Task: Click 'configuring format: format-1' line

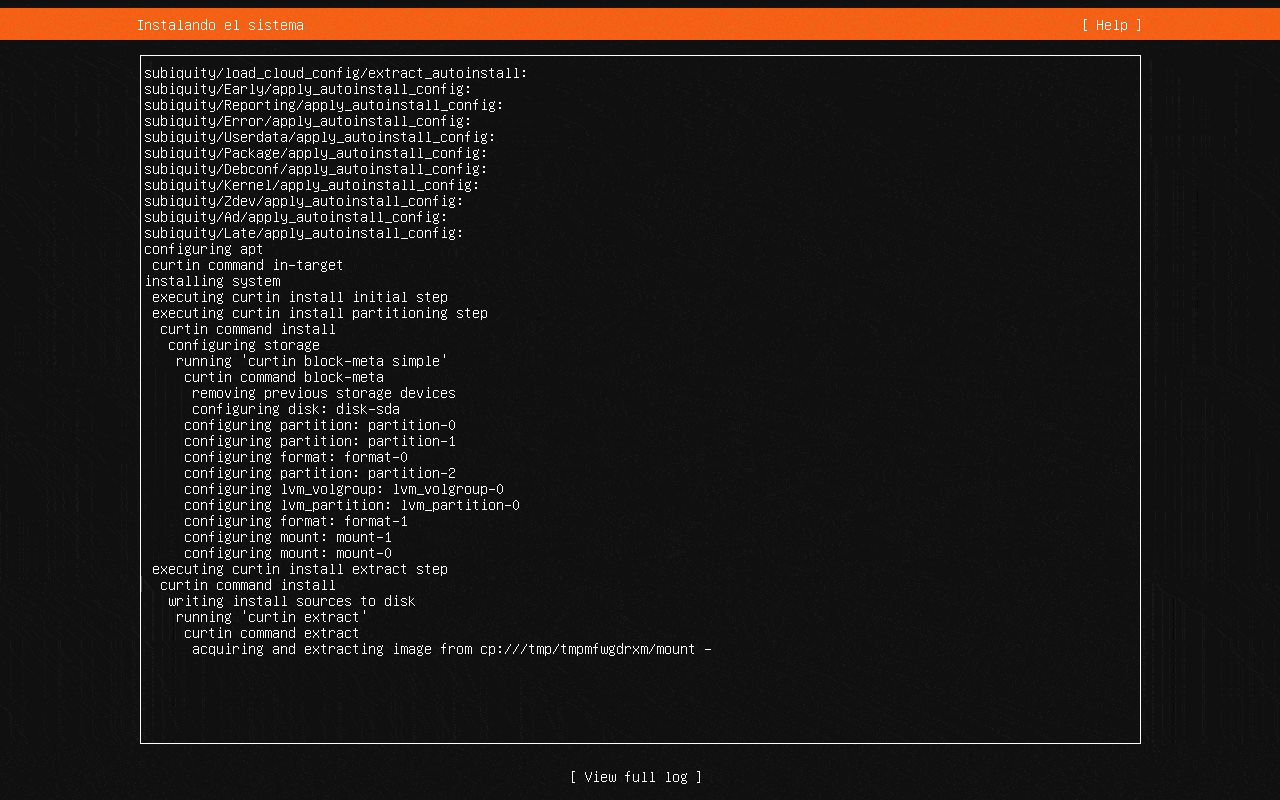Action: pyautogui.click(x=296, y=521)
